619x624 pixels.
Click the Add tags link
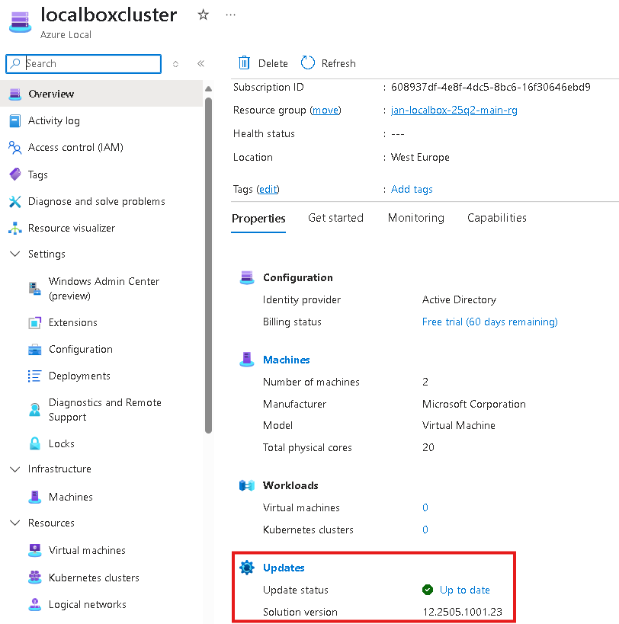[412, 189]
